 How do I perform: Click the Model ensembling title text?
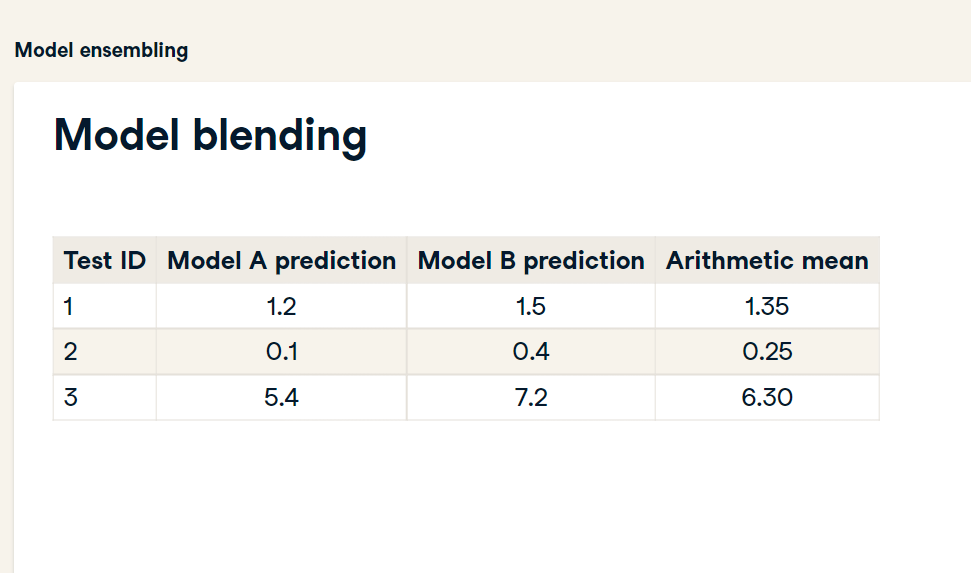point(102,50)
